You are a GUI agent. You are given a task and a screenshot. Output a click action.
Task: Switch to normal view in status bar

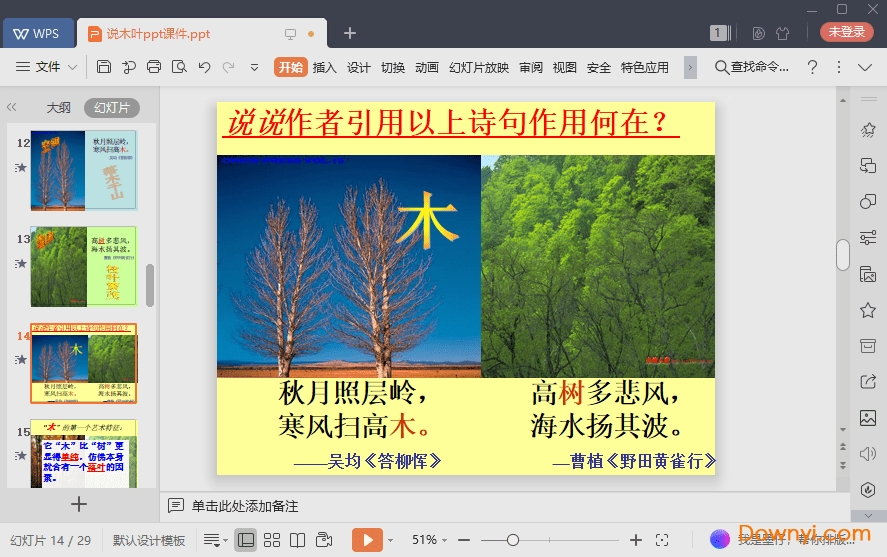246,540
